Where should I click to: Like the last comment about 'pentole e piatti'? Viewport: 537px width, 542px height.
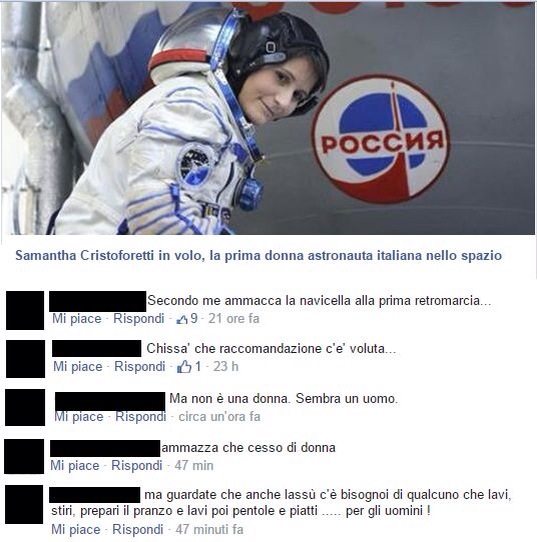pos(76,530)
